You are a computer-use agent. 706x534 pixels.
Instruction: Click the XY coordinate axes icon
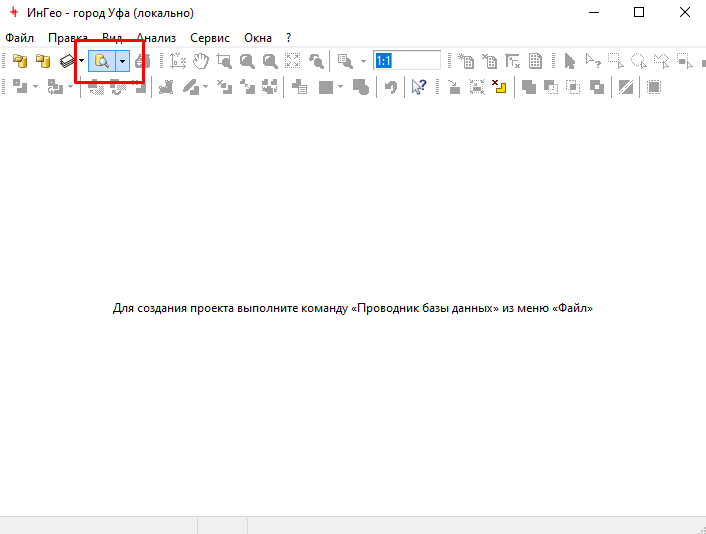point(178,61)
